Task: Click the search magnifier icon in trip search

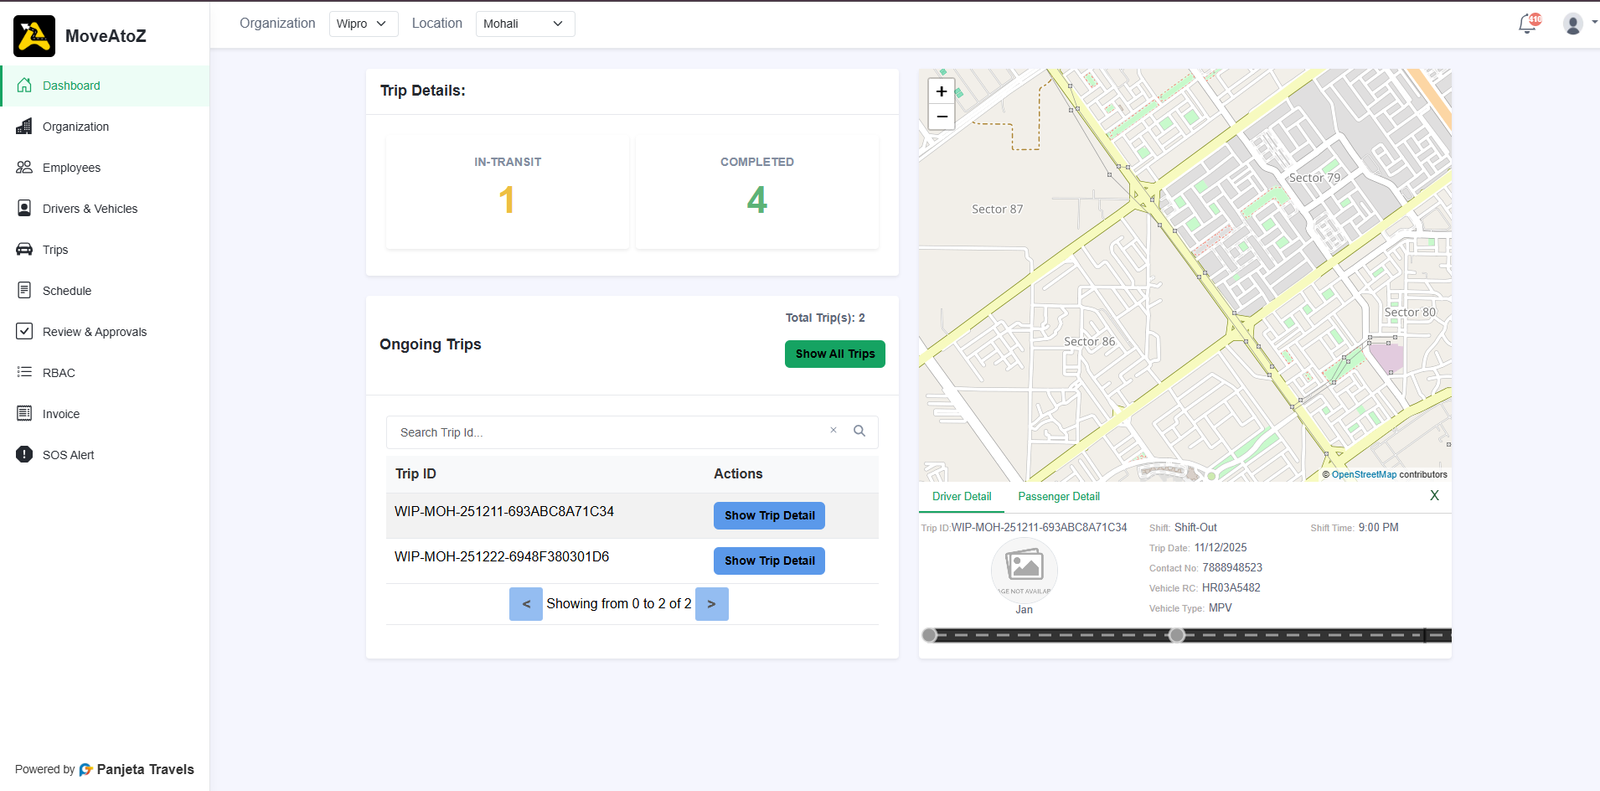Action: click(859, 431)
